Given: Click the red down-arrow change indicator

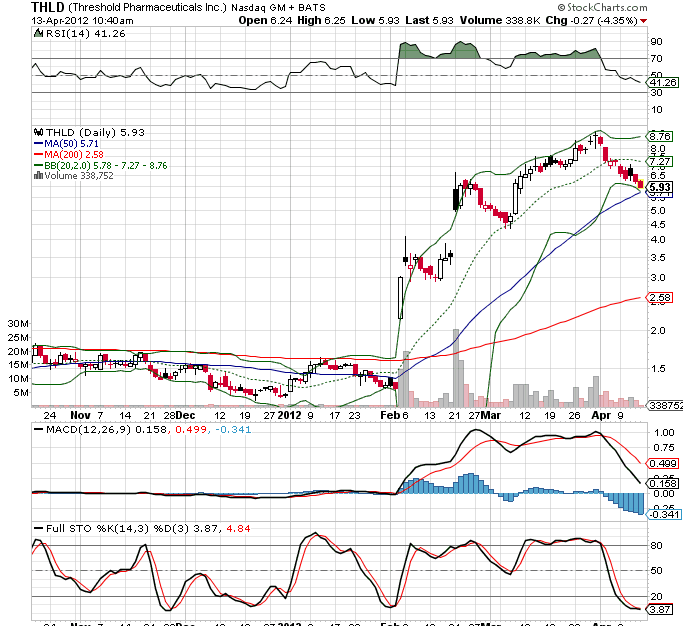Looking at the screenshot, I should 643,21.
